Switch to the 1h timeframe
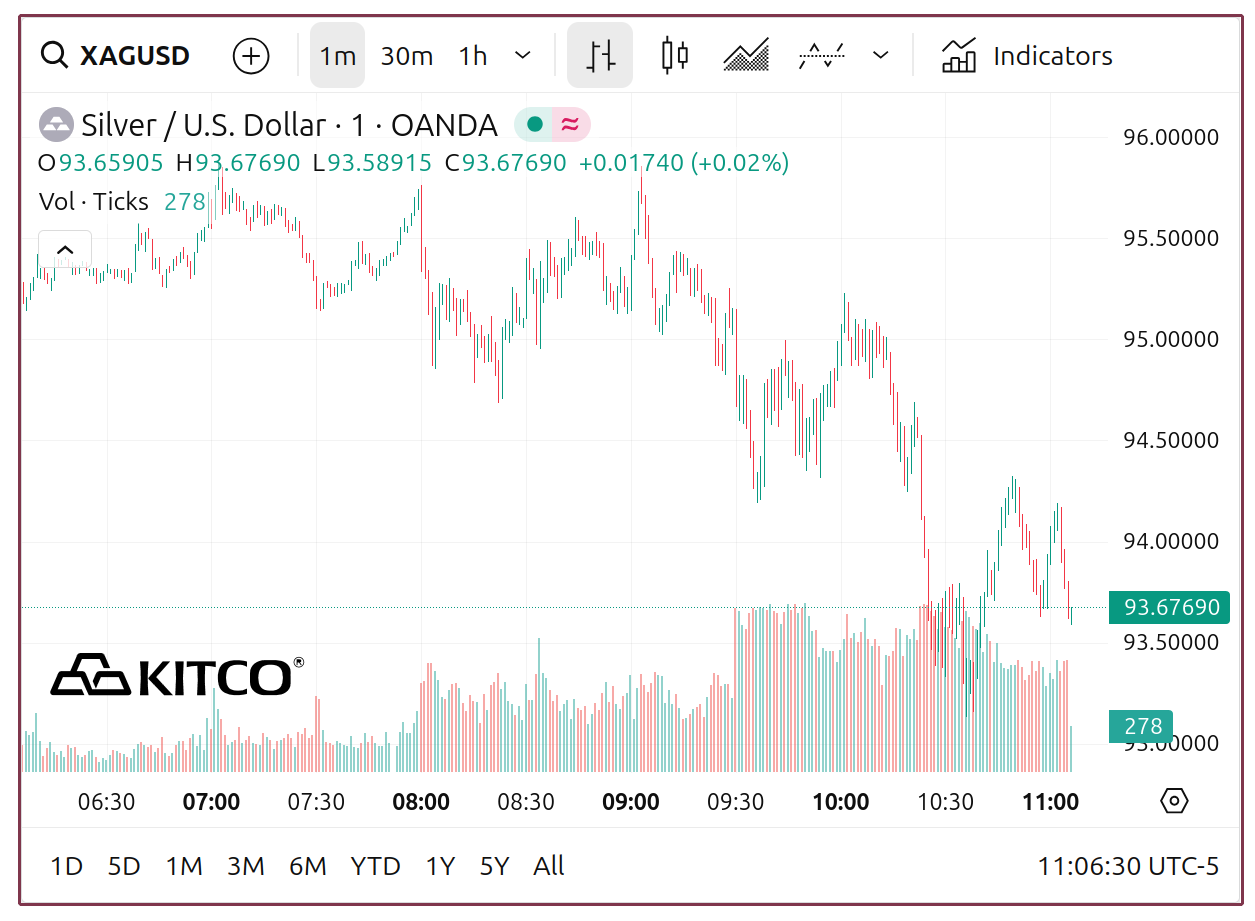Image resolution: width=1255 pixels, height=921 pixels. (473, 56)
